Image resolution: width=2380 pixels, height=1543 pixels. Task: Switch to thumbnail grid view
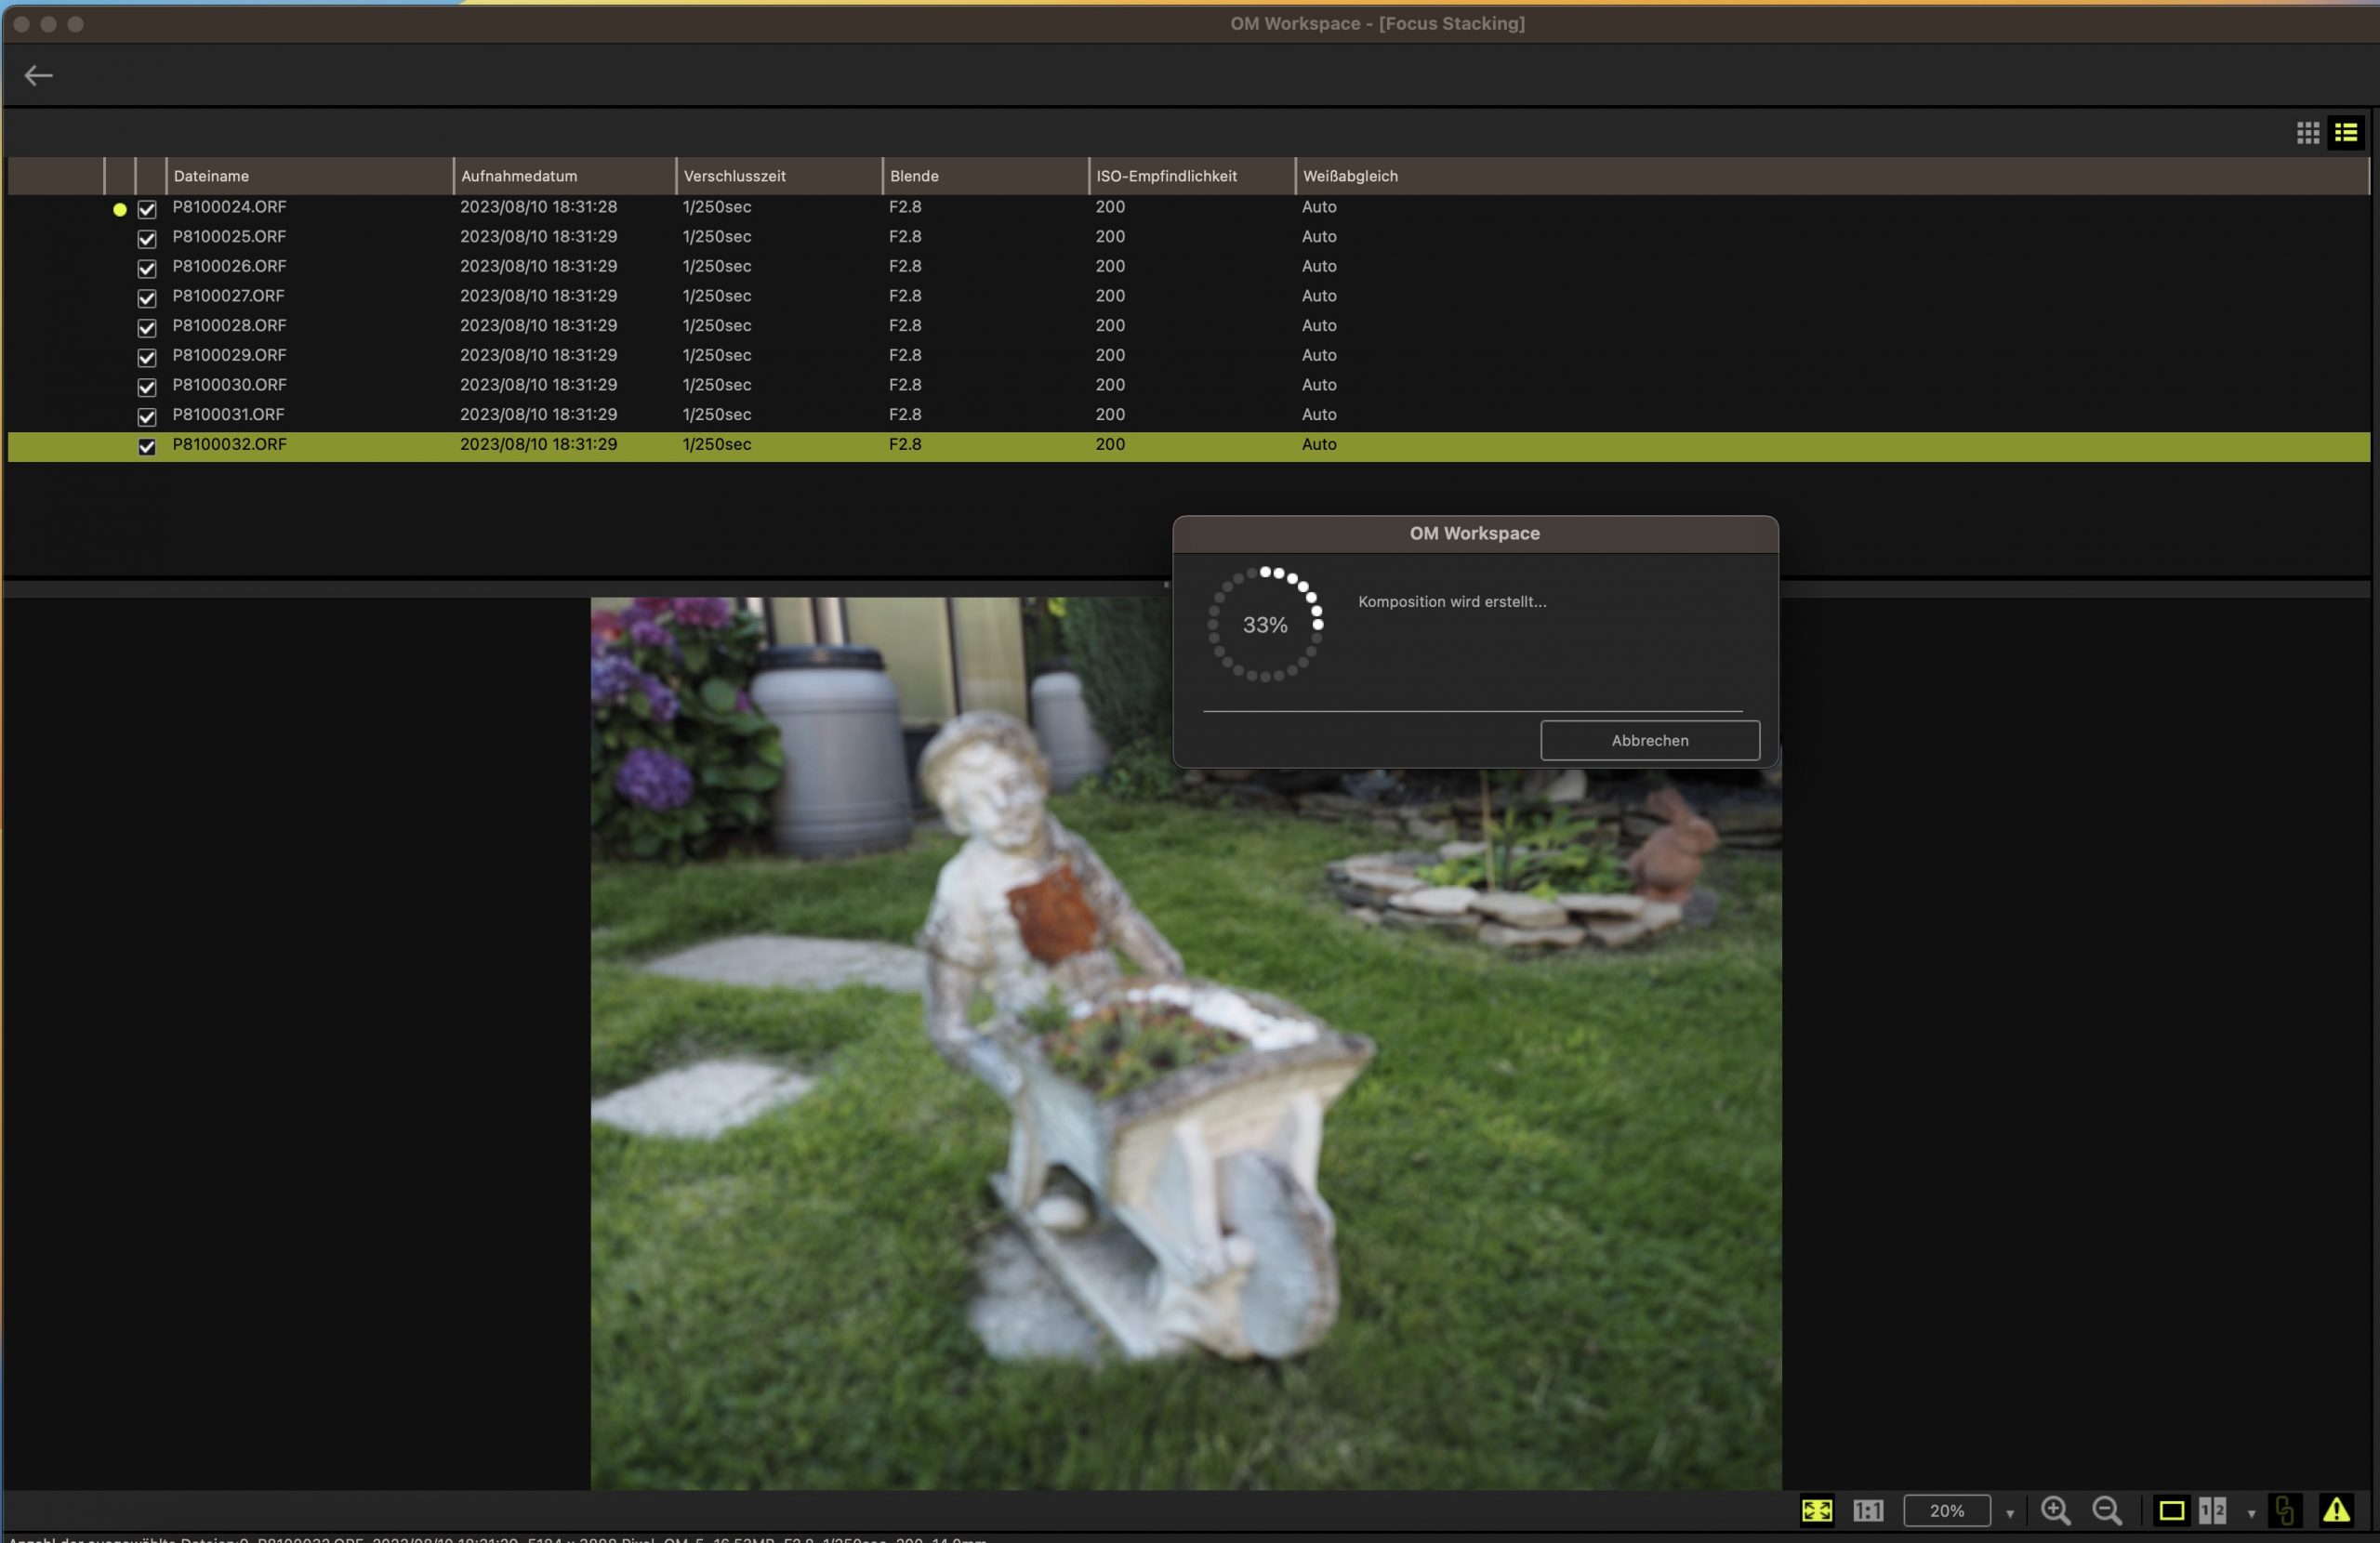(x=2307, y=132)
